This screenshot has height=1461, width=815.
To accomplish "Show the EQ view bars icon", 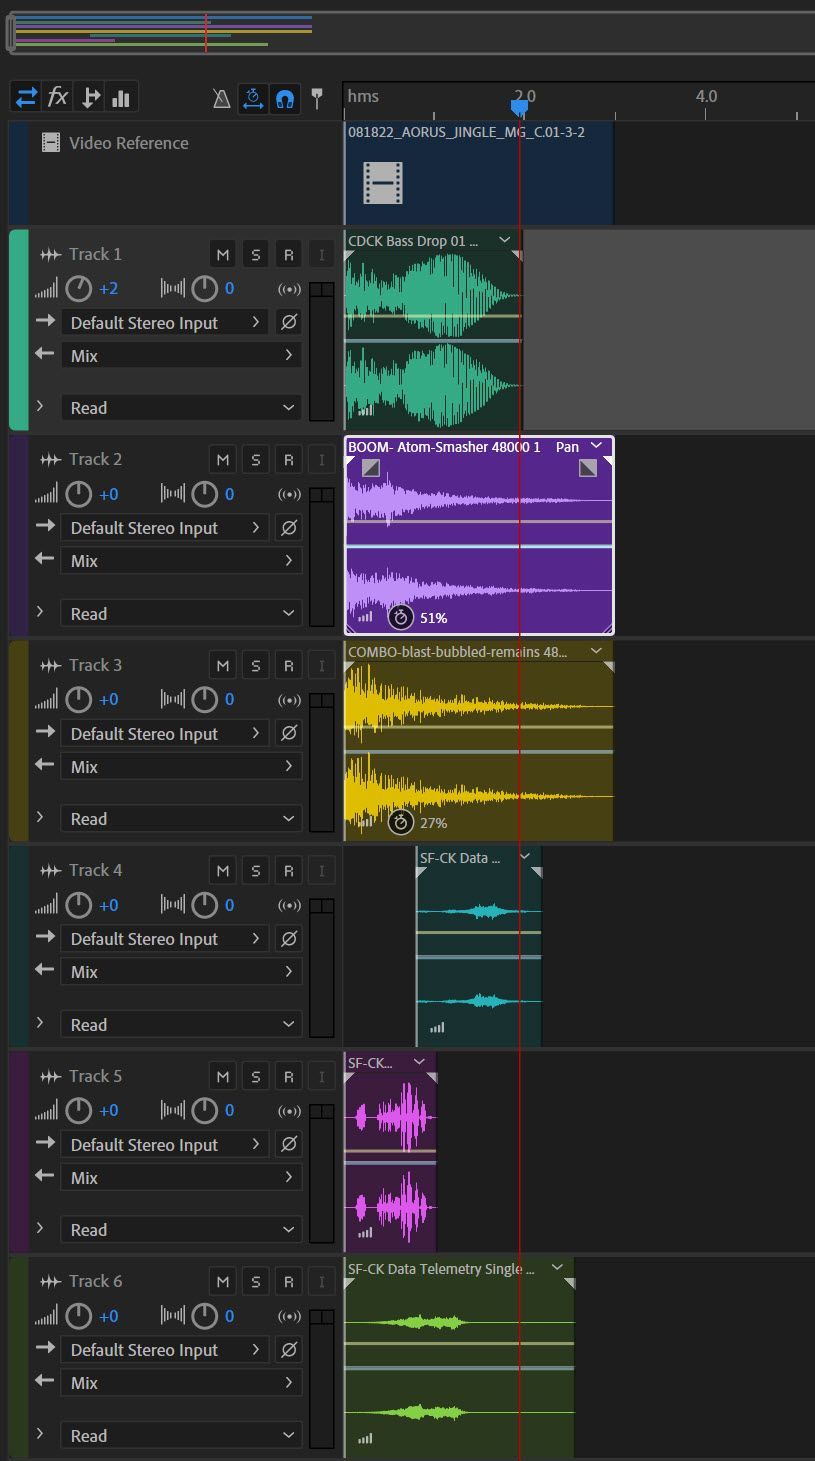I will (121, 97).
